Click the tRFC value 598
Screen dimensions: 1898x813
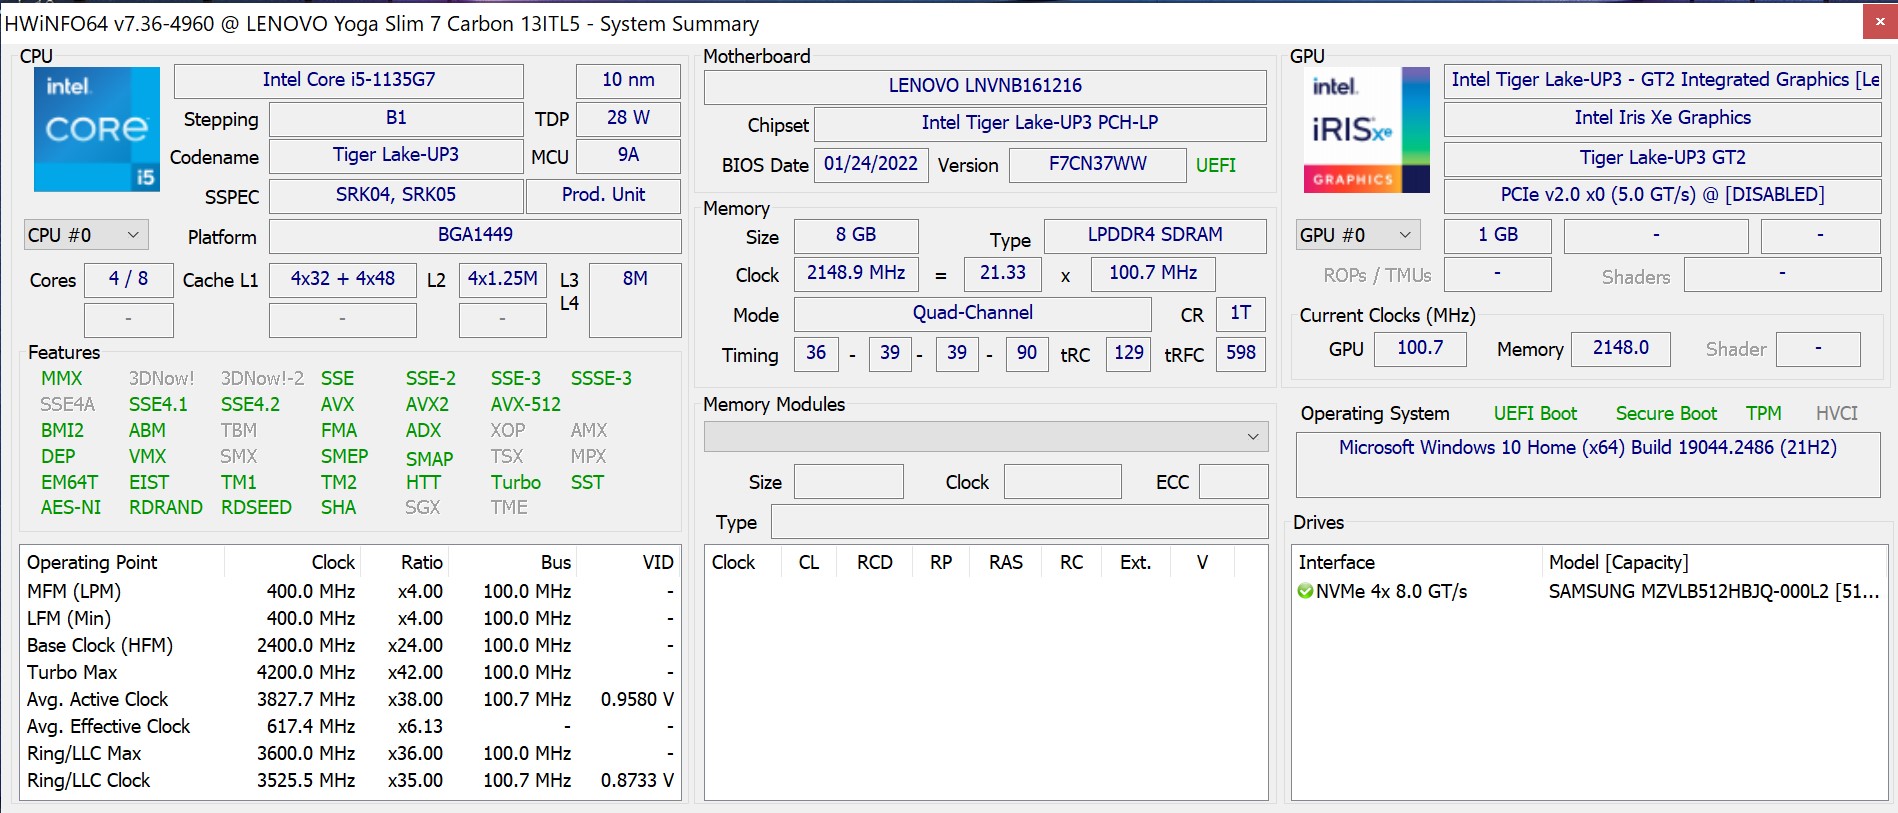(x=1240, y=353)
